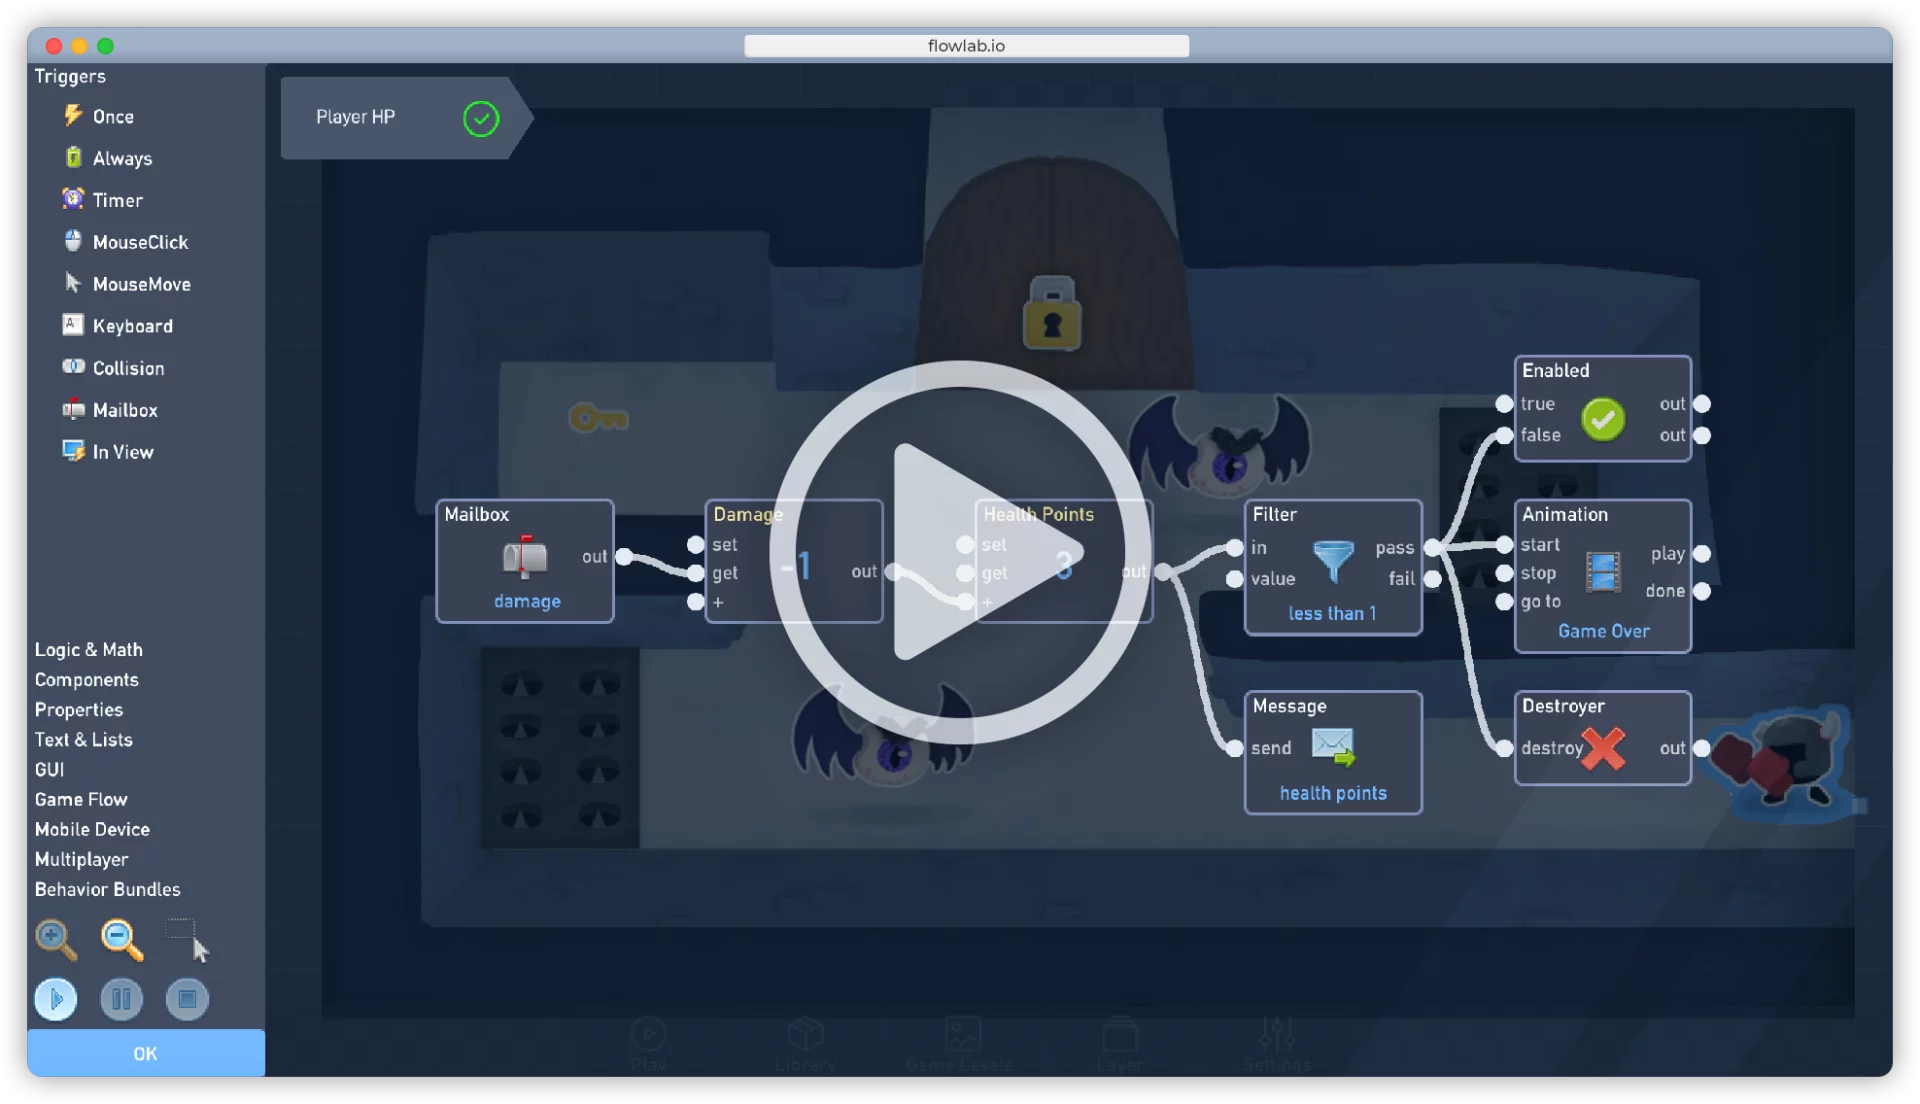Click the Mailbox trigger icon
1920x1104 pixels.
click(x=71, y=409)
